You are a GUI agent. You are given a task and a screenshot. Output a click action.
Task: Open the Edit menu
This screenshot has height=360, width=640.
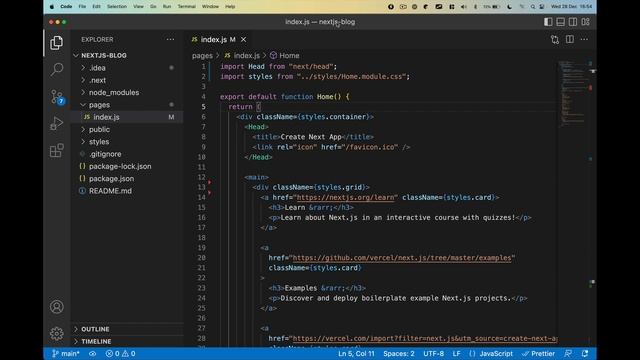point(96,7)
